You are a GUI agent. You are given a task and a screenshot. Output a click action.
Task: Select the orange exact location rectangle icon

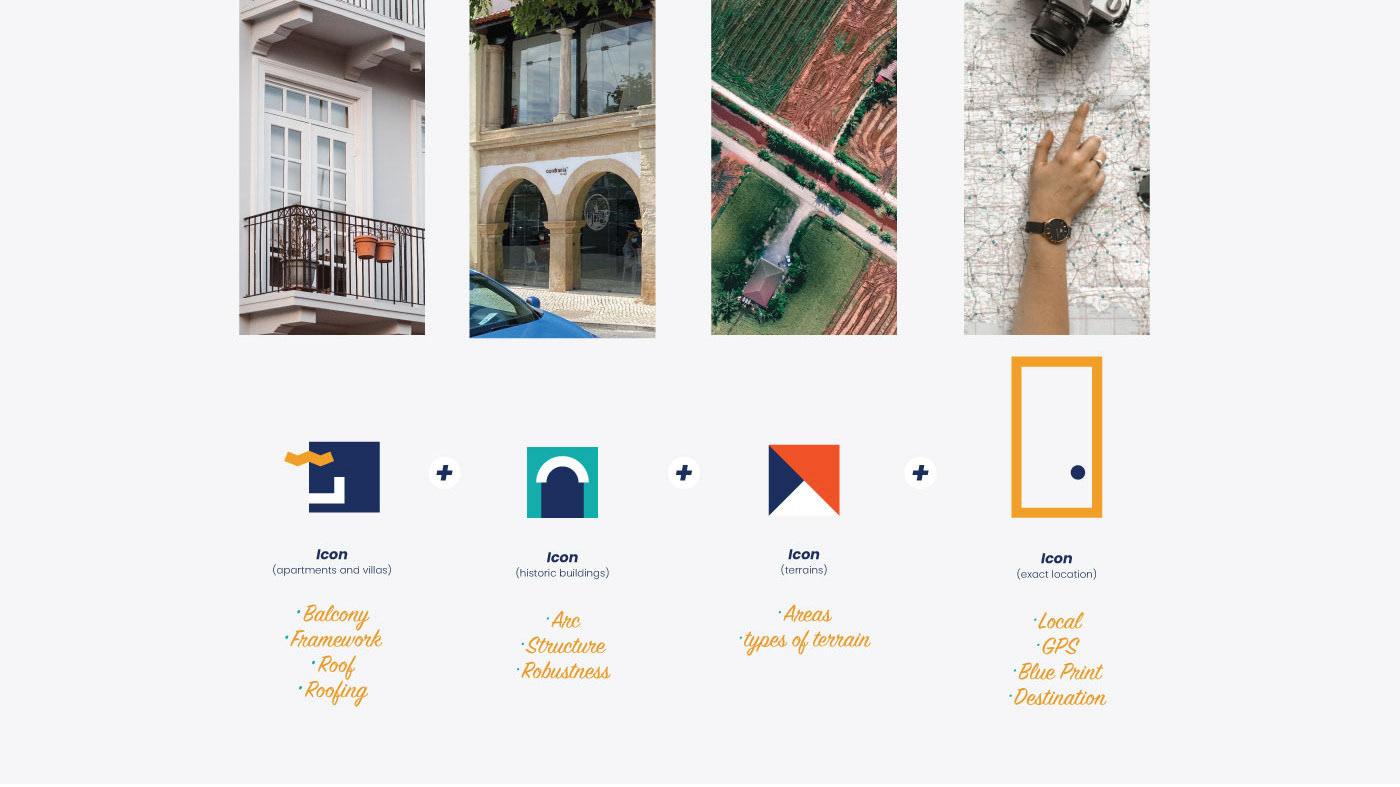pyautogui.click(x=1057, y=437)
